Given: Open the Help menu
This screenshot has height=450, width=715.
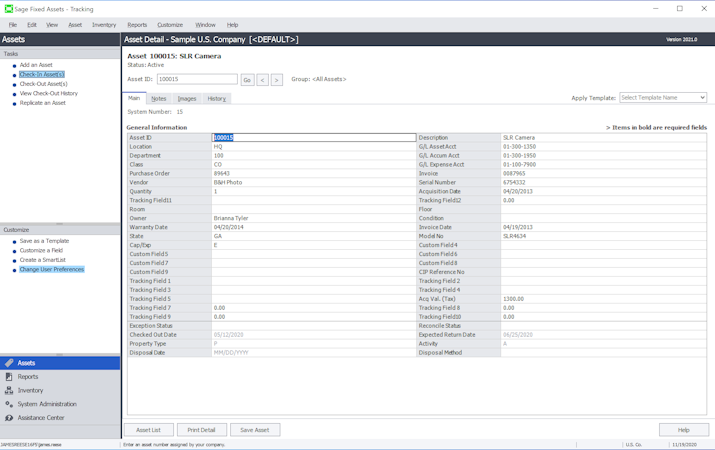Looking at the screenshot, I should point(233,25).
